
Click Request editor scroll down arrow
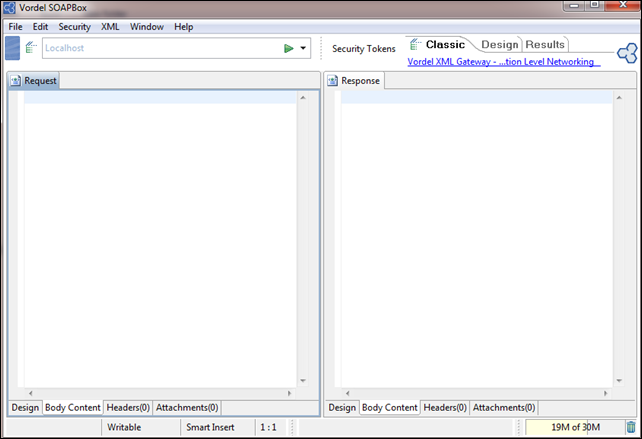click(303, 380)
